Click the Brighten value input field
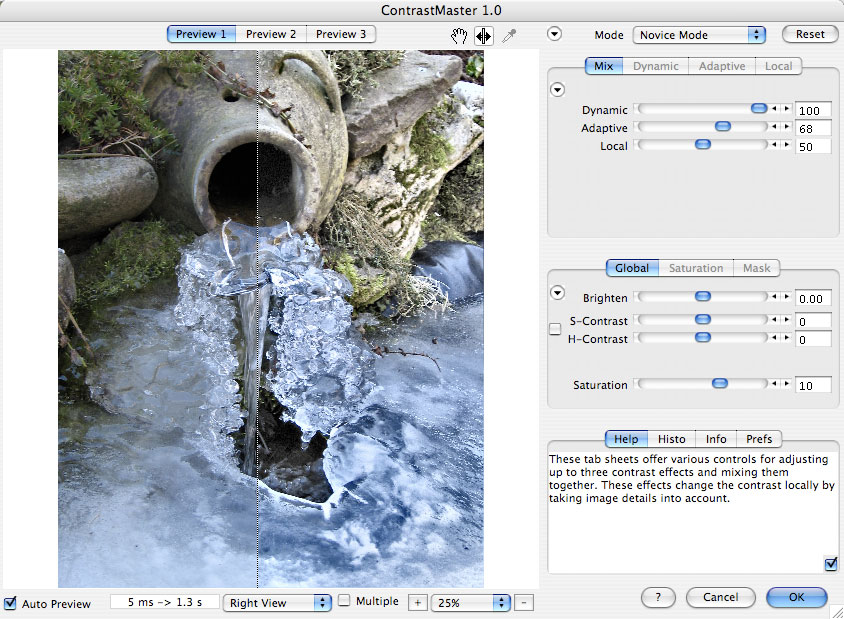Image resolution: width=844 pixels, height=619 pixels. [x=813, y=299]
